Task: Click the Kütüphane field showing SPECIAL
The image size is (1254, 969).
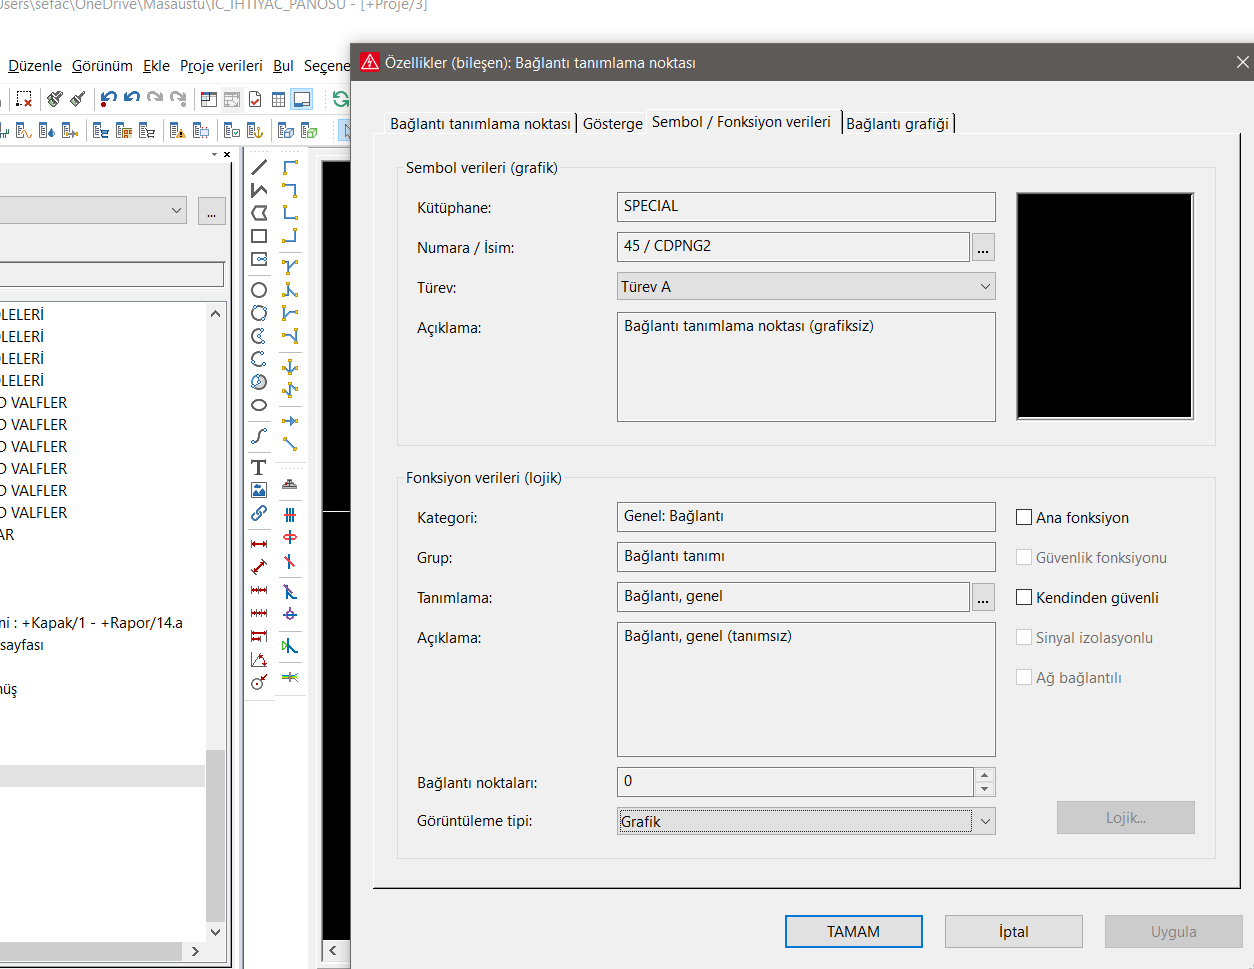Action: (x=806, y=207)
